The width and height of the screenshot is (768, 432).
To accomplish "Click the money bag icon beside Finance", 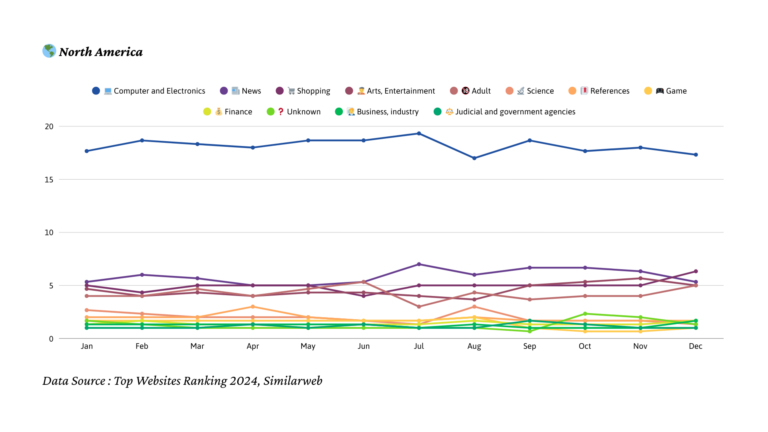I will pos(218,112).
